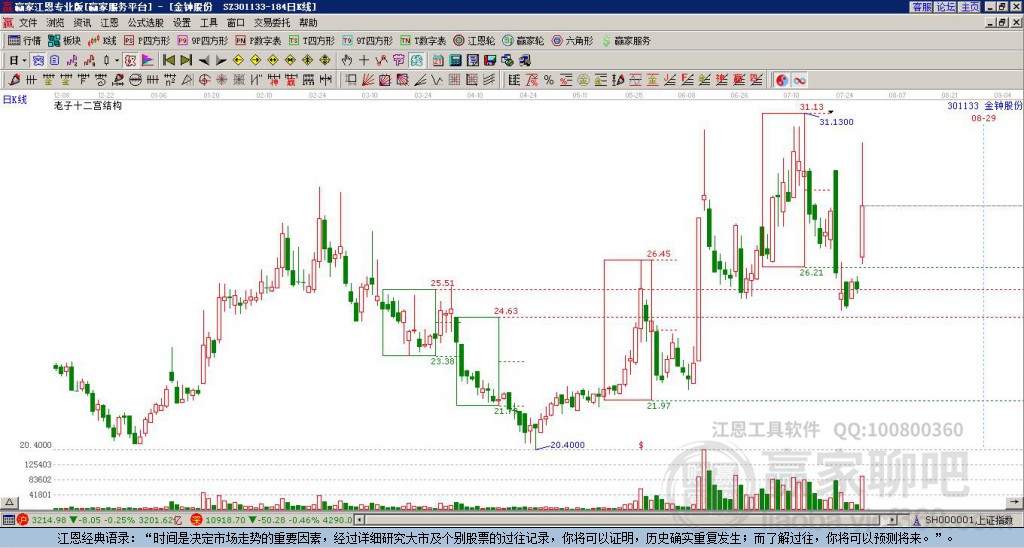Click the 板块 toolbar button
The image size is (1024, 548).
[x=65, y=40]
